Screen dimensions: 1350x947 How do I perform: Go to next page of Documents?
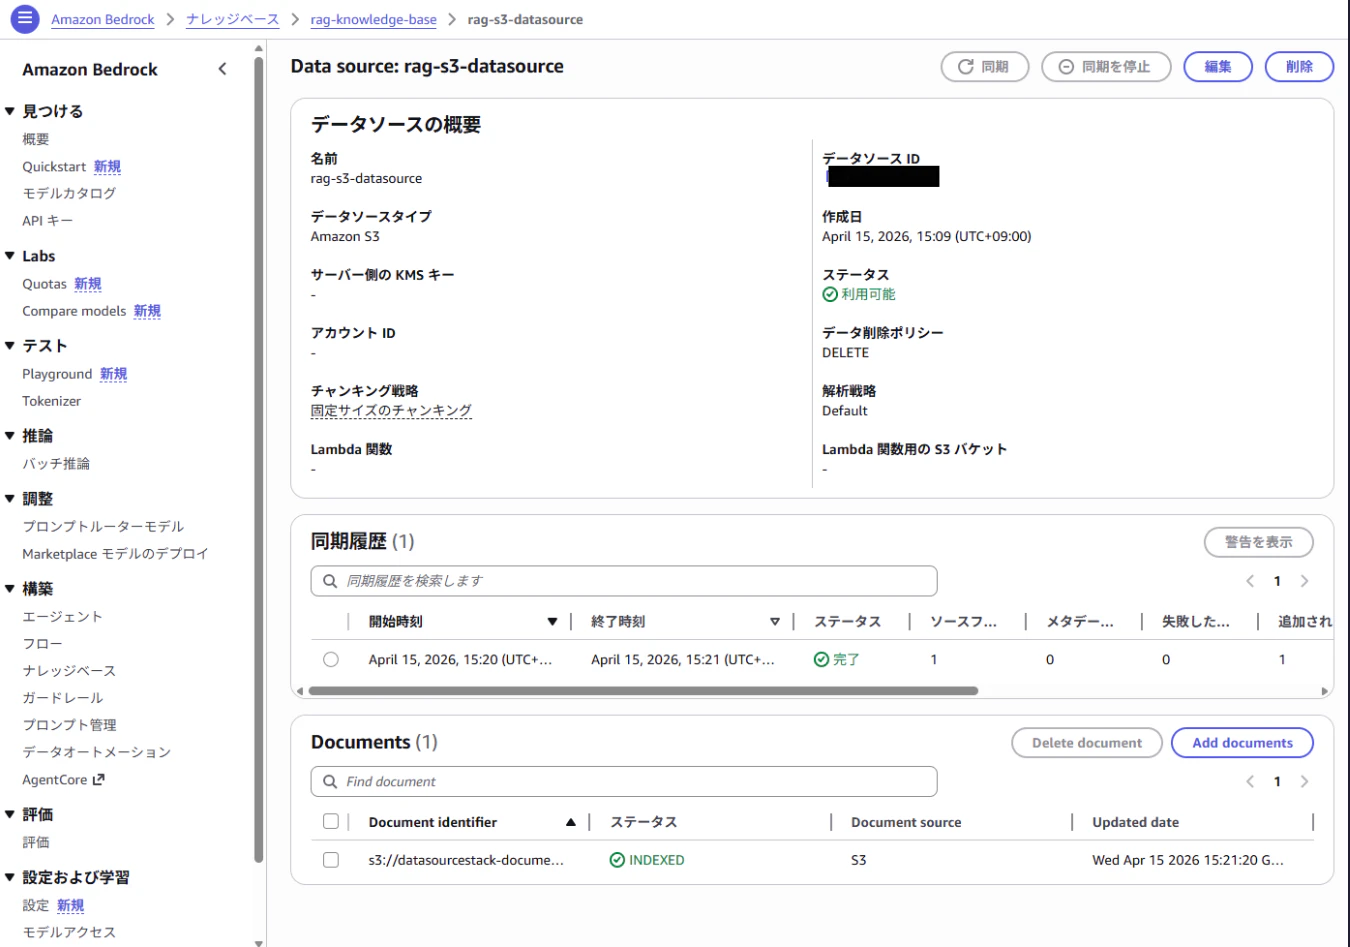tap(1304, 782)
